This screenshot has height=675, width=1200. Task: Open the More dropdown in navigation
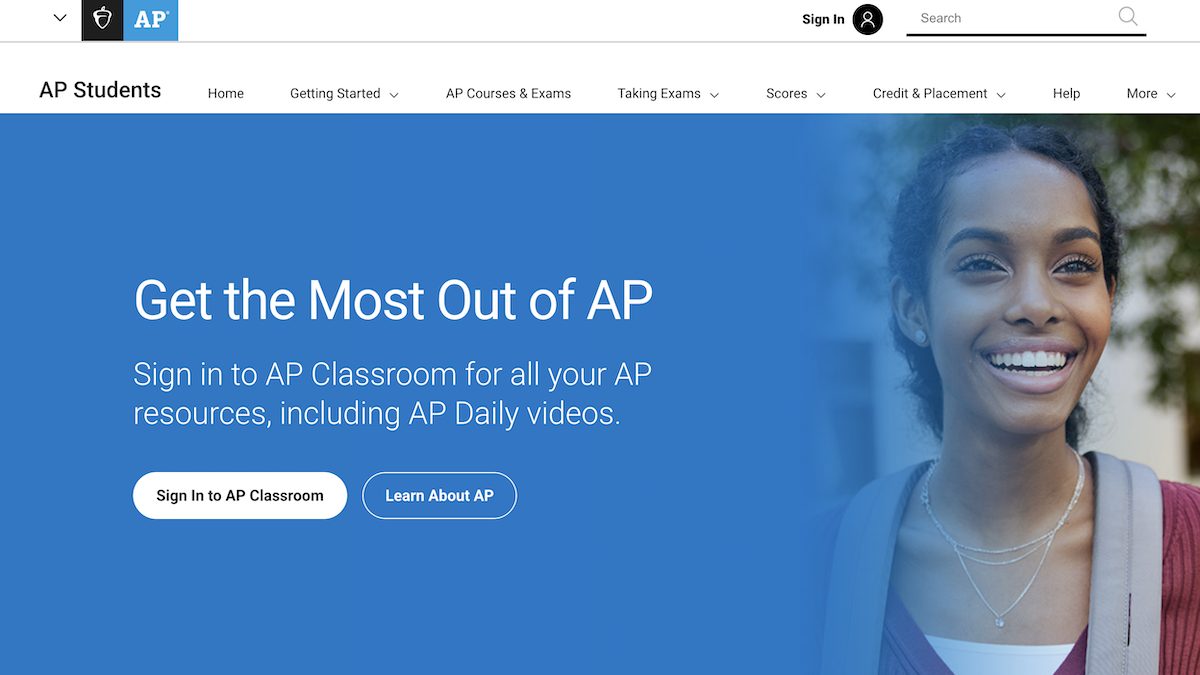(x=1149, y=93)
